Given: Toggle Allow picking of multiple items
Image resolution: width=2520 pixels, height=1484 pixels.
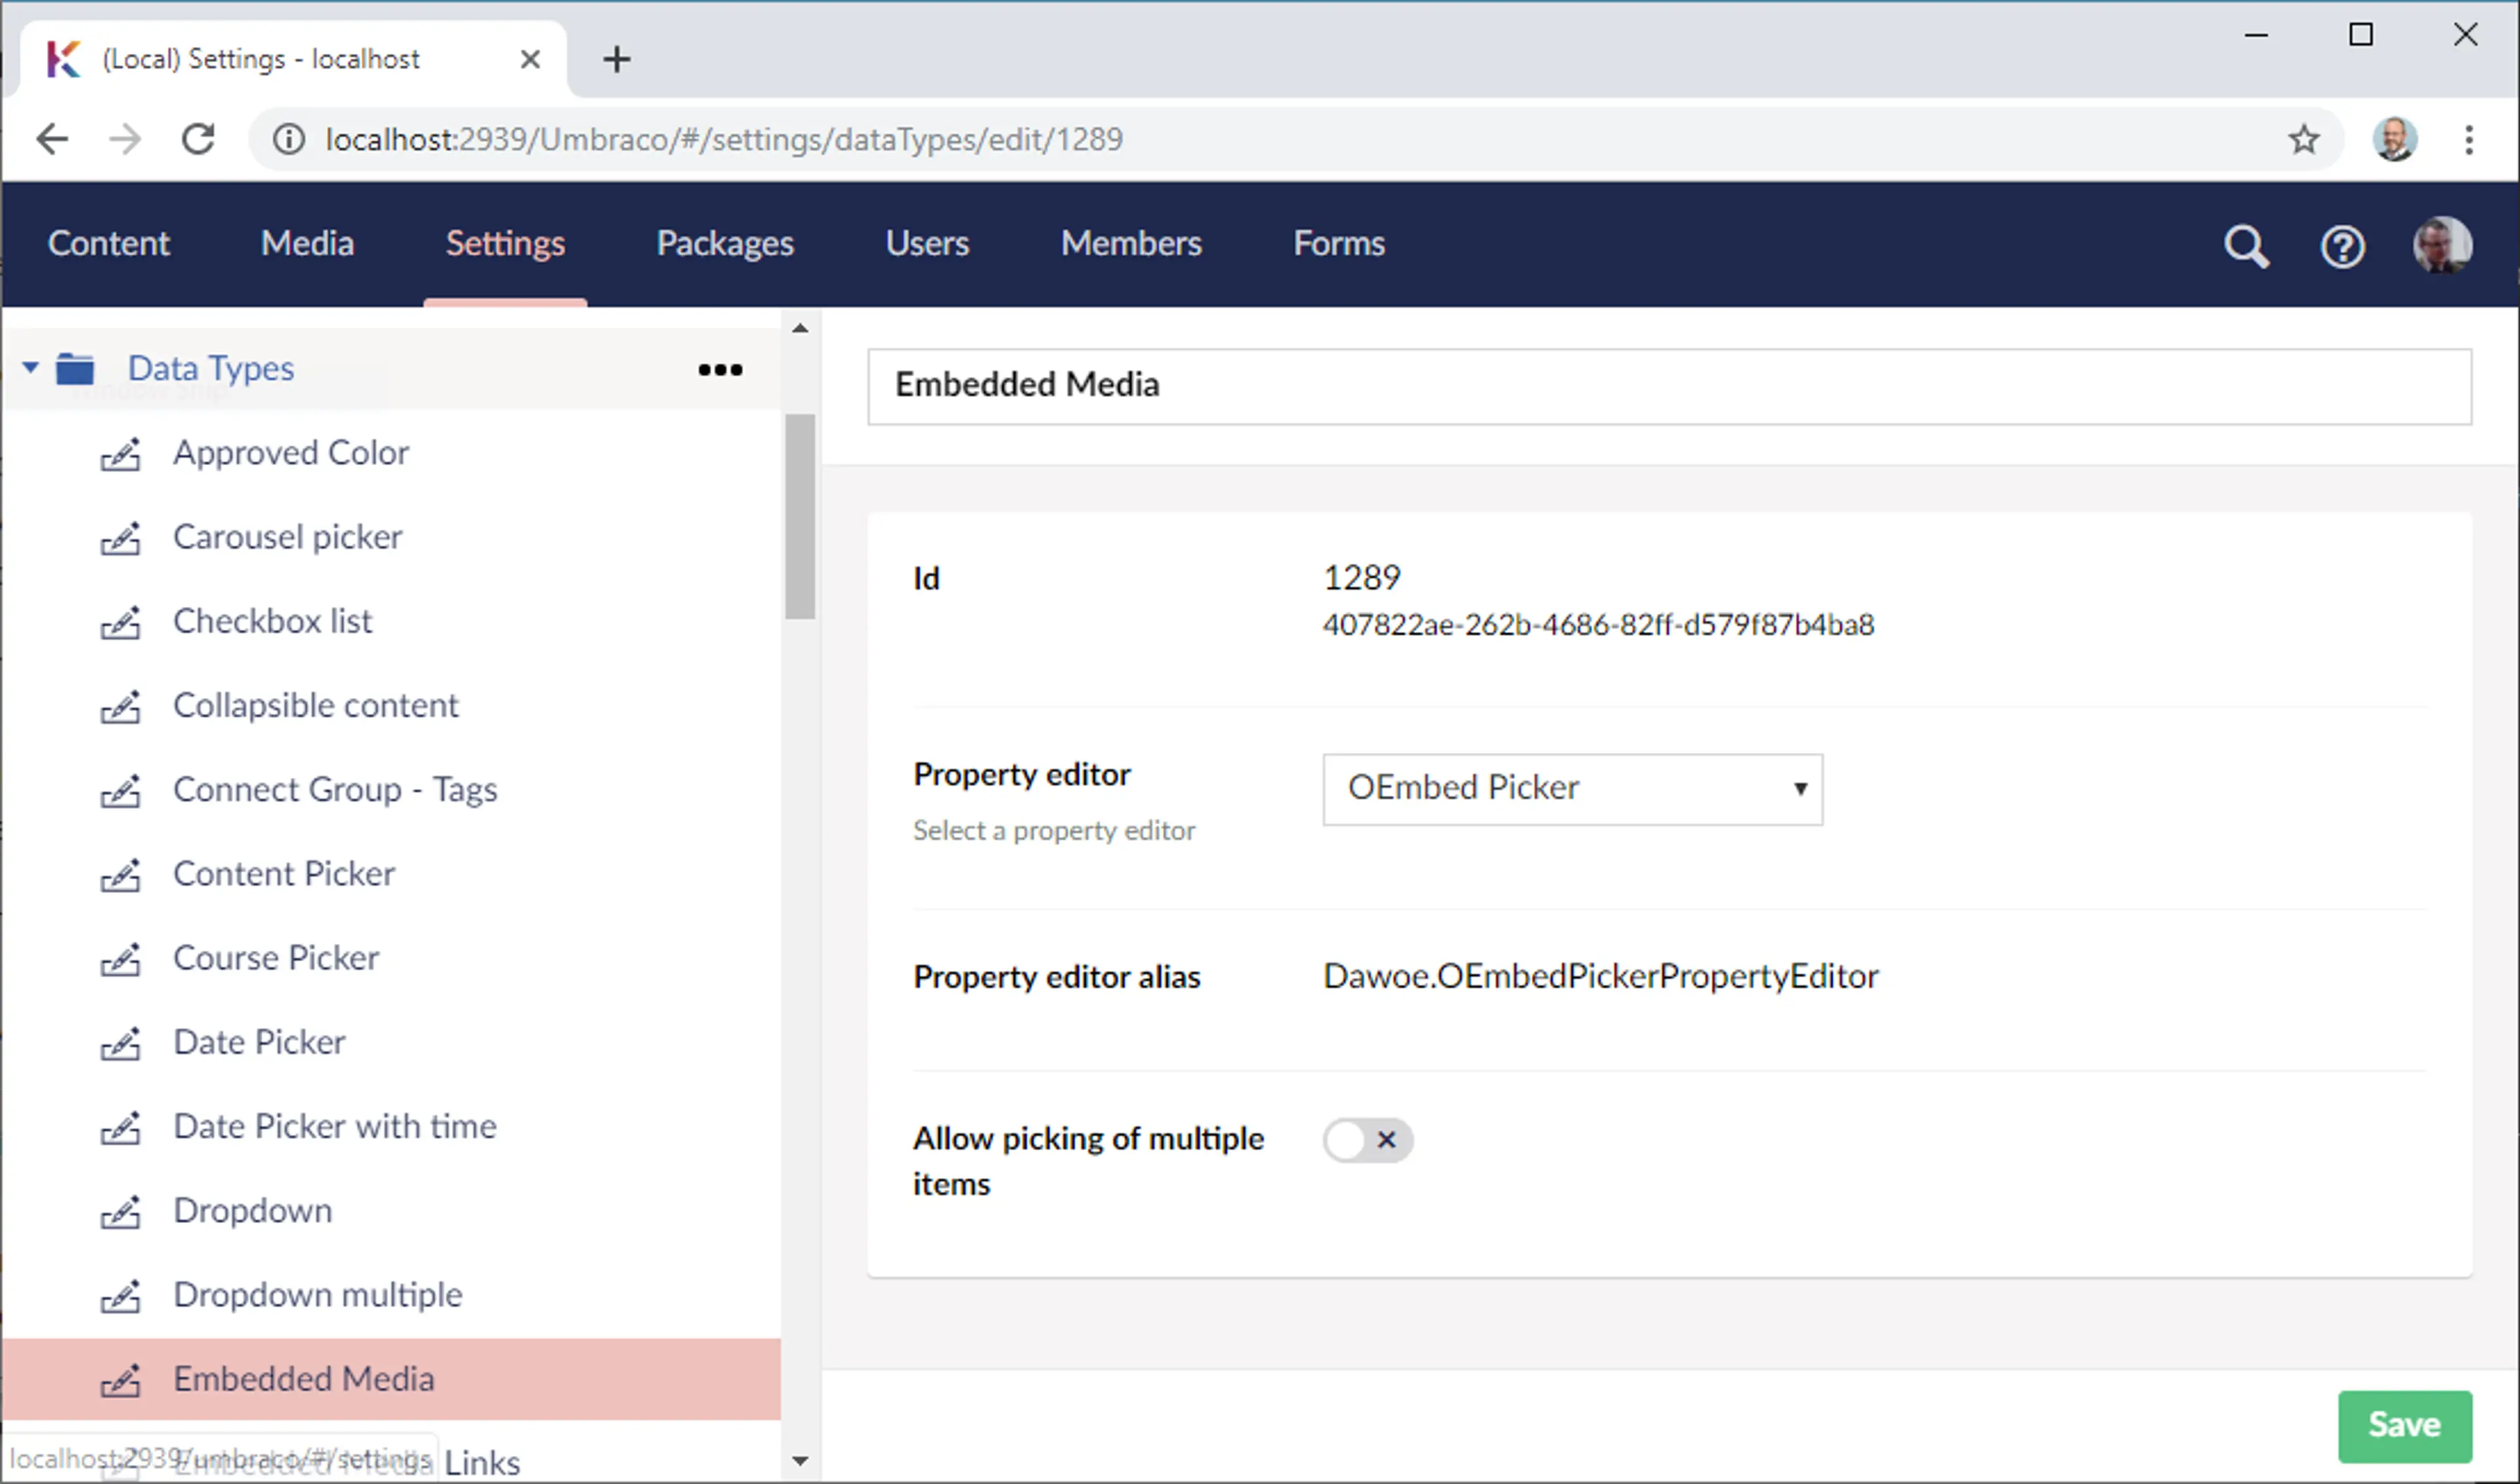Looking at the screenshot, I should [x=1367, y=1140].
